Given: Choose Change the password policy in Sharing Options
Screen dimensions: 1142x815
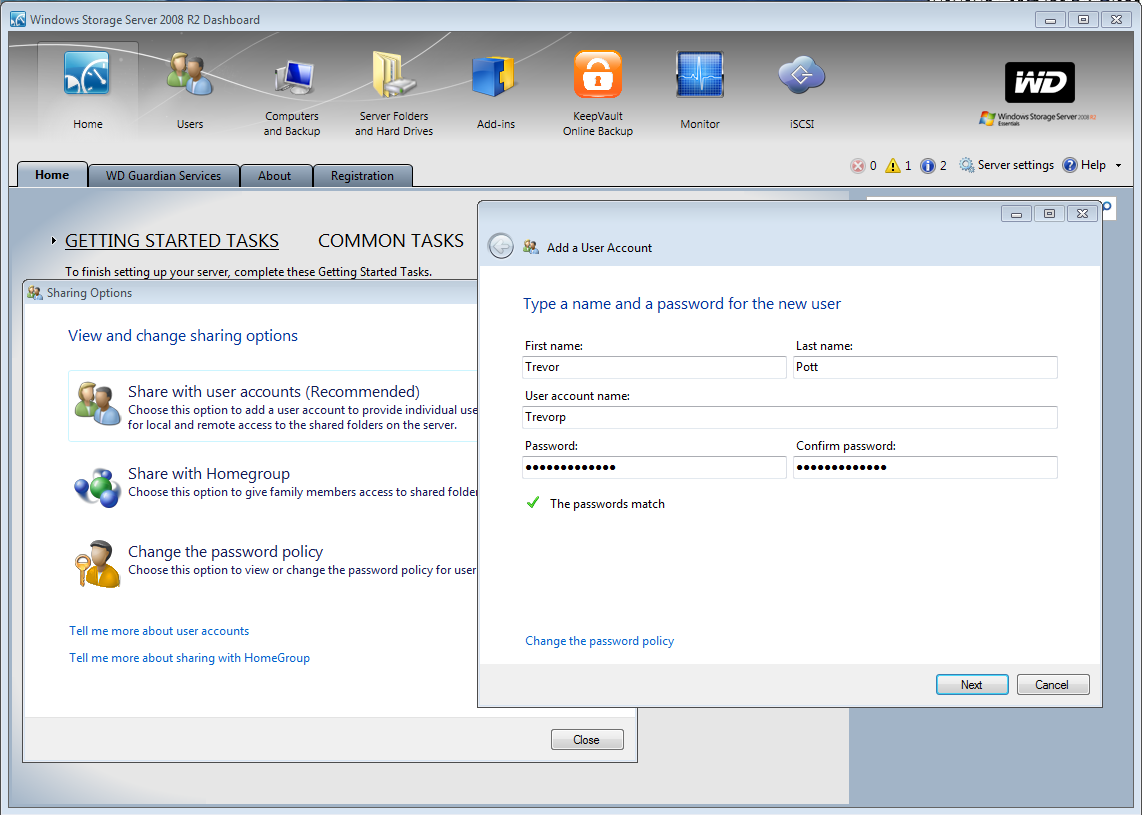Looking at the screenshot, I should click(x=226, y=552).
